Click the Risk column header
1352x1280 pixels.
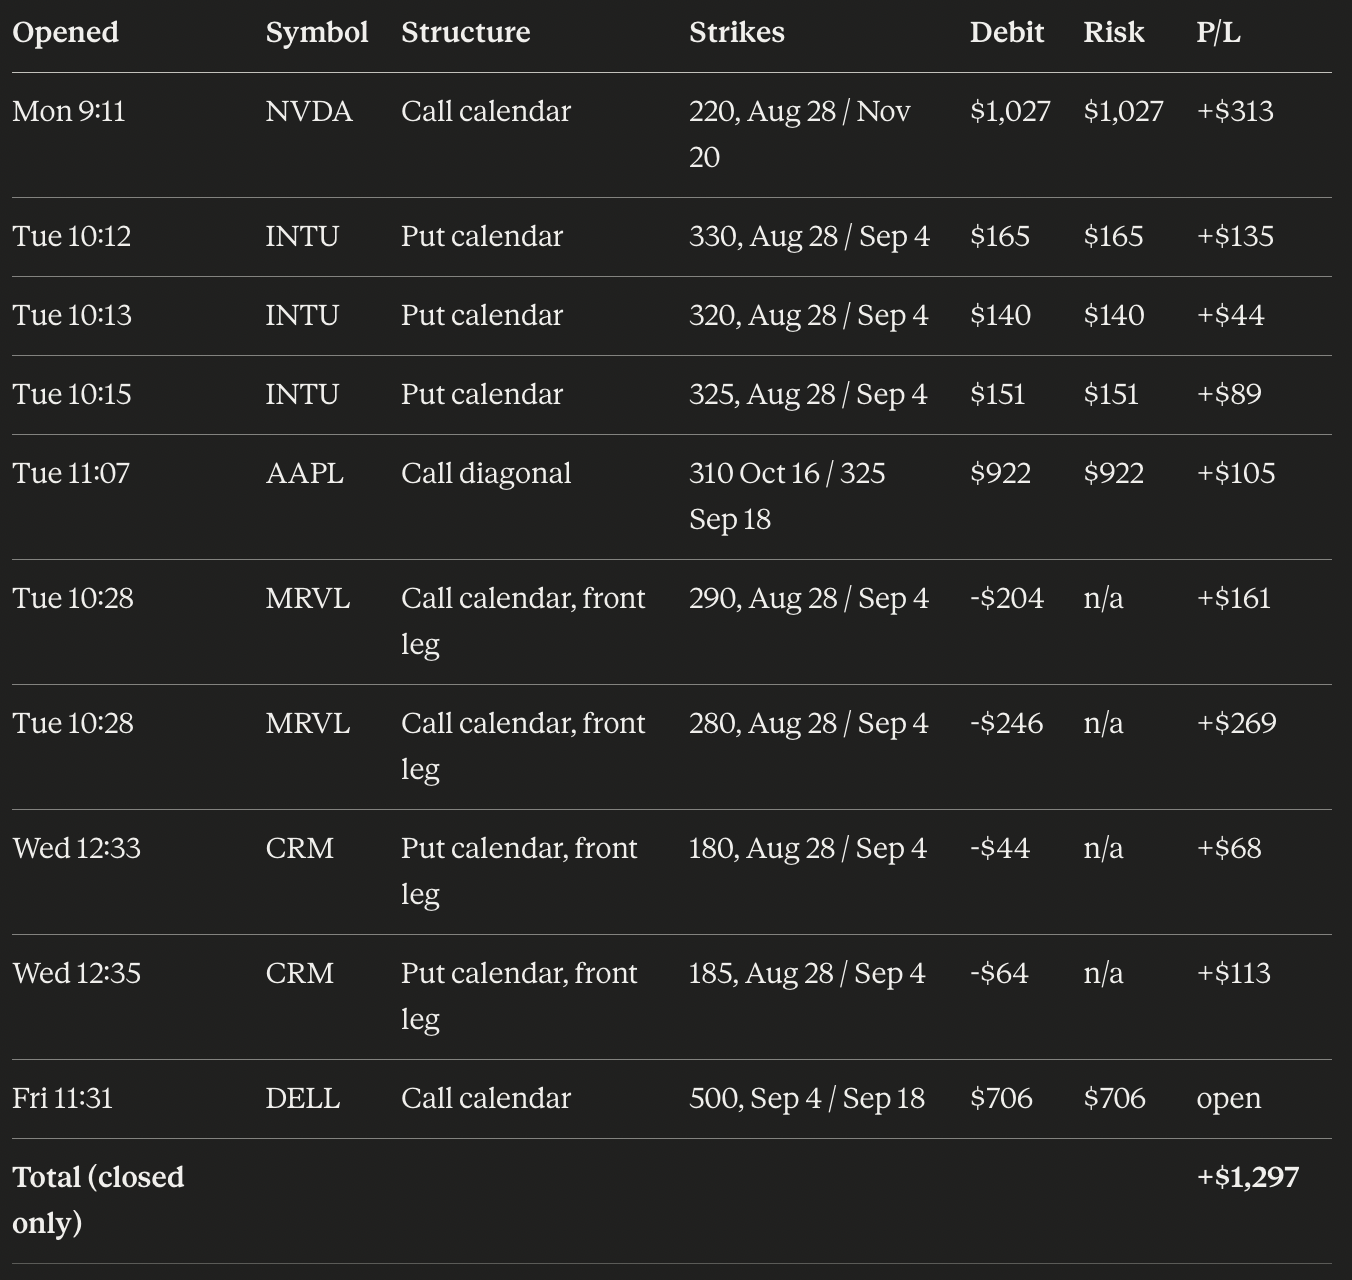coord(1114,32)
